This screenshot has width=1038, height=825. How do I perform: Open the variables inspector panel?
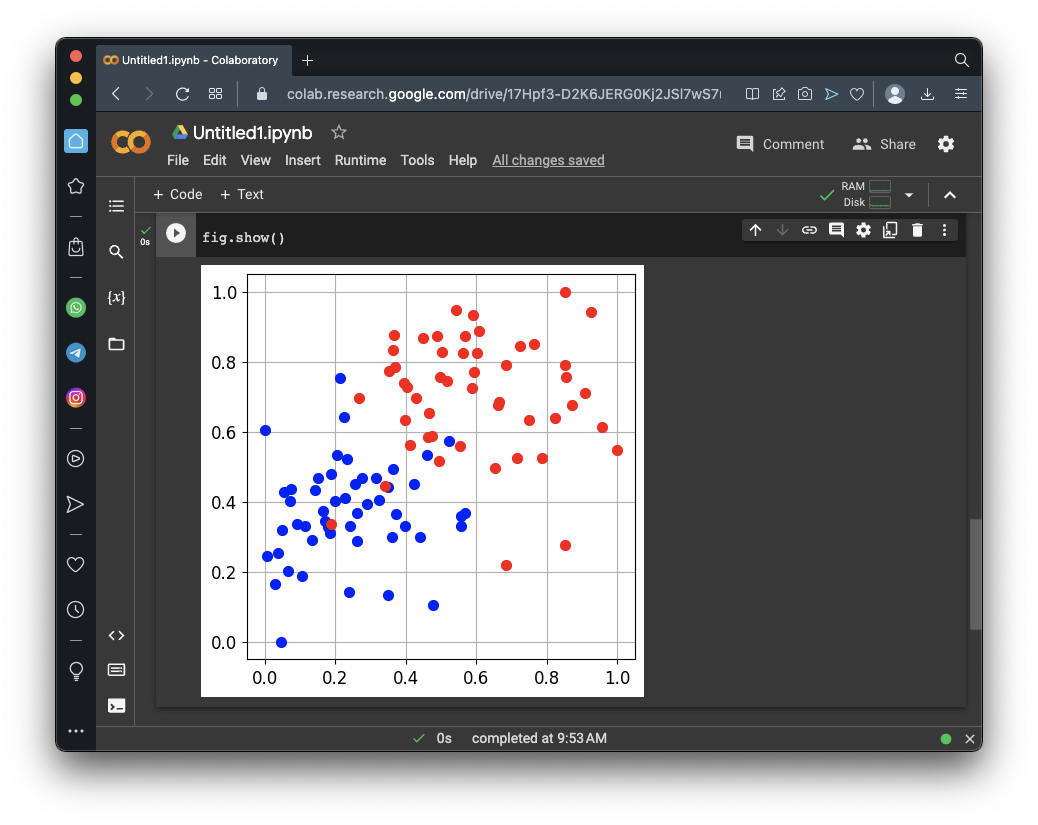(x=117, y=297)
